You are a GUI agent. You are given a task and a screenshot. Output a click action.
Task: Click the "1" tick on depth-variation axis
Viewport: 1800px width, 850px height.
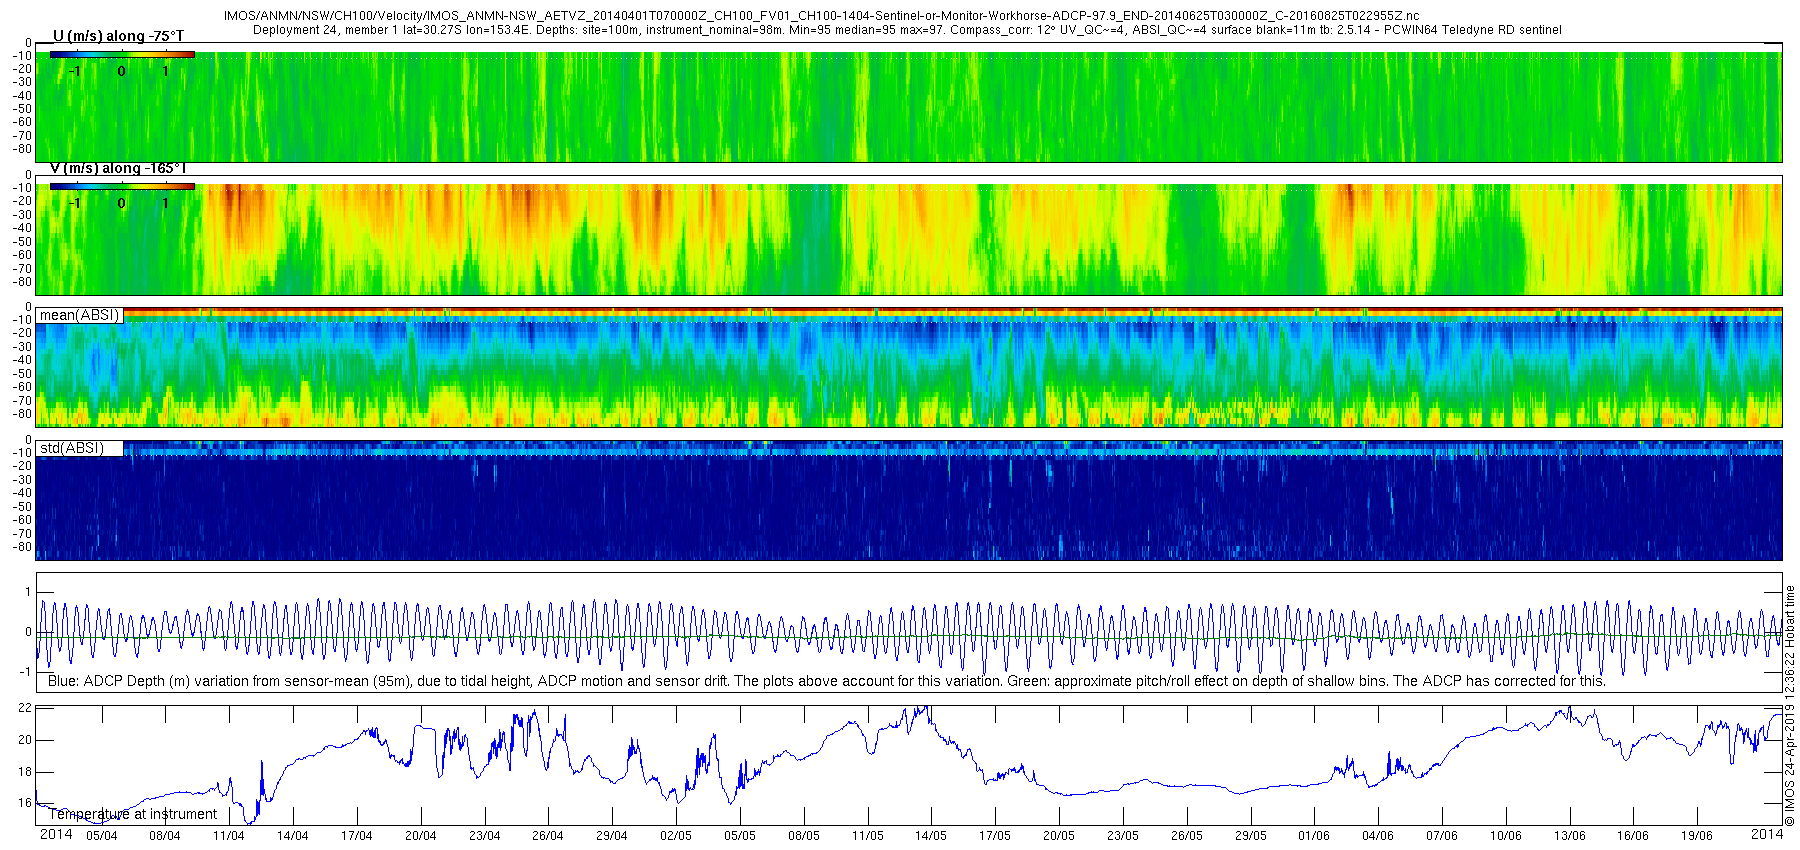(28, 592)
